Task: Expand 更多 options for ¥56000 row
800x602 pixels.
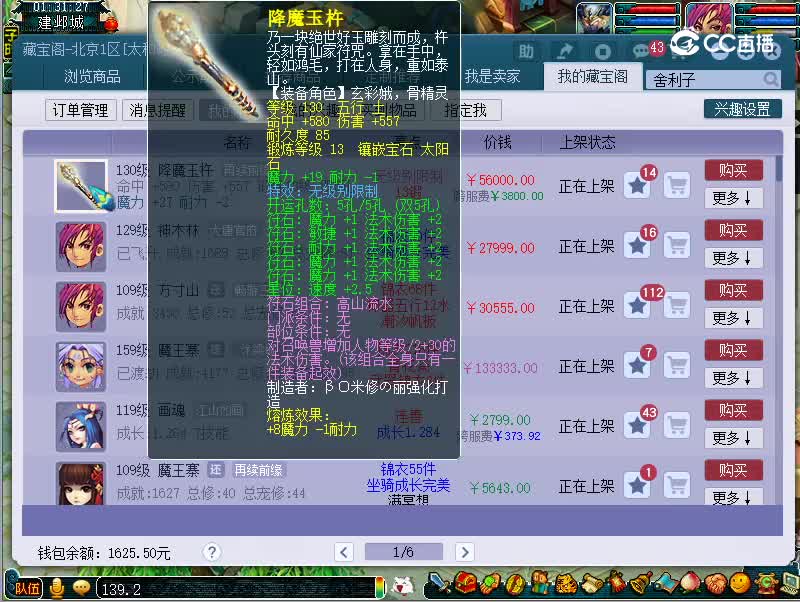Action: [x=734, y=198]
